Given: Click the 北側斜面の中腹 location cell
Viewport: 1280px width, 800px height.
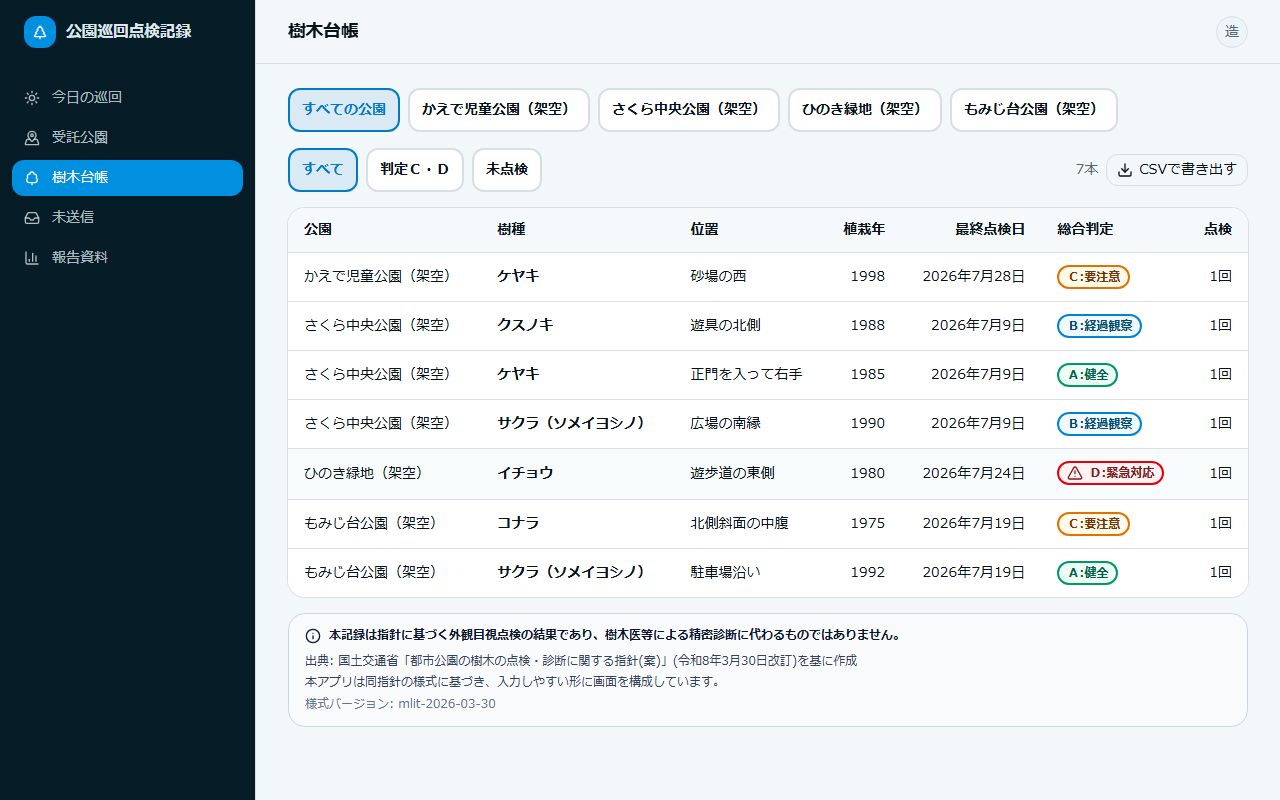Looking at the screenshot, I should tap(739, 524).
